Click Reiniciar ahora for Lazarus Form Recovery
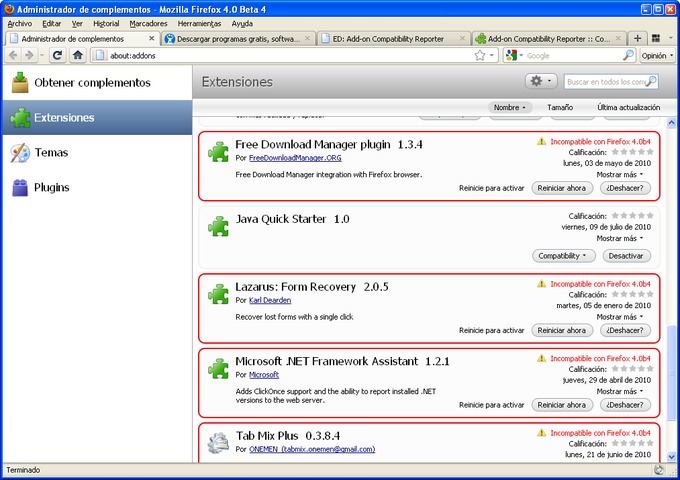The height and width of the screenshot is (480, 680). point(562,330)
